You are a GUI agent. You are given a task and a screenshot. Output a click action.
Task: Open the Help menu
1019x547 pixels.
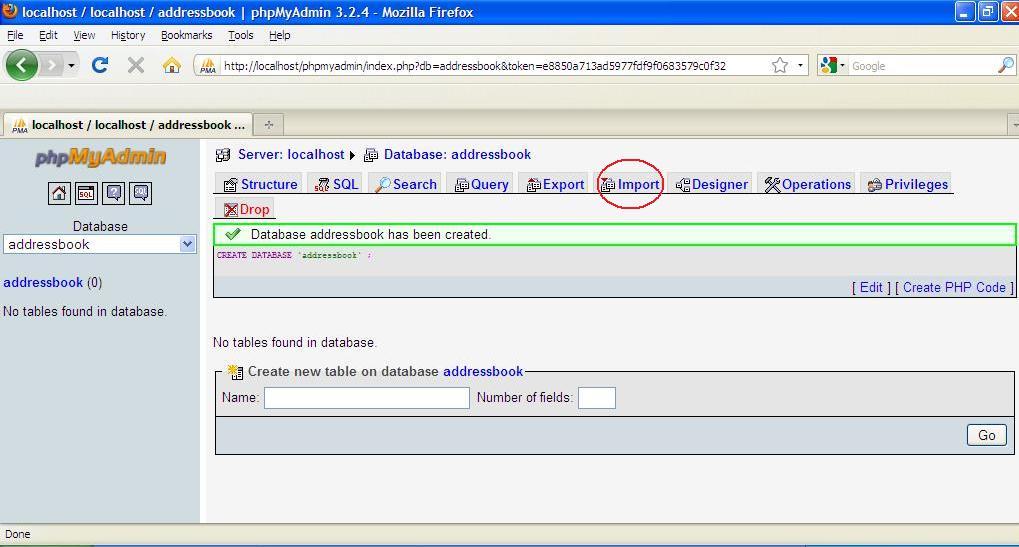pyautogui.click(x=279, y=35)
